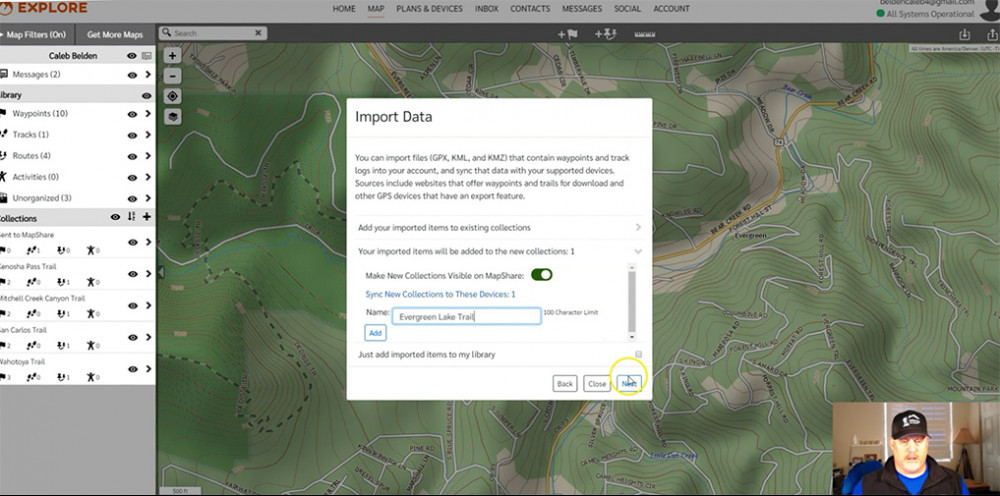Click the Explore logo
The height and width of the screenshot is (496, 1000).
[44, 8]
